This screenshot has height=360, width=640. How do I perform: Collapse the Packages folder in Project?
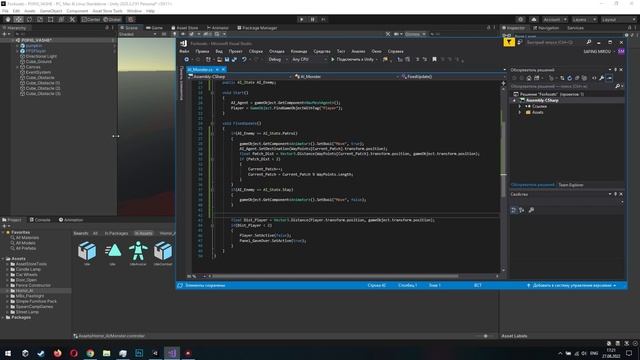(3, 317)
